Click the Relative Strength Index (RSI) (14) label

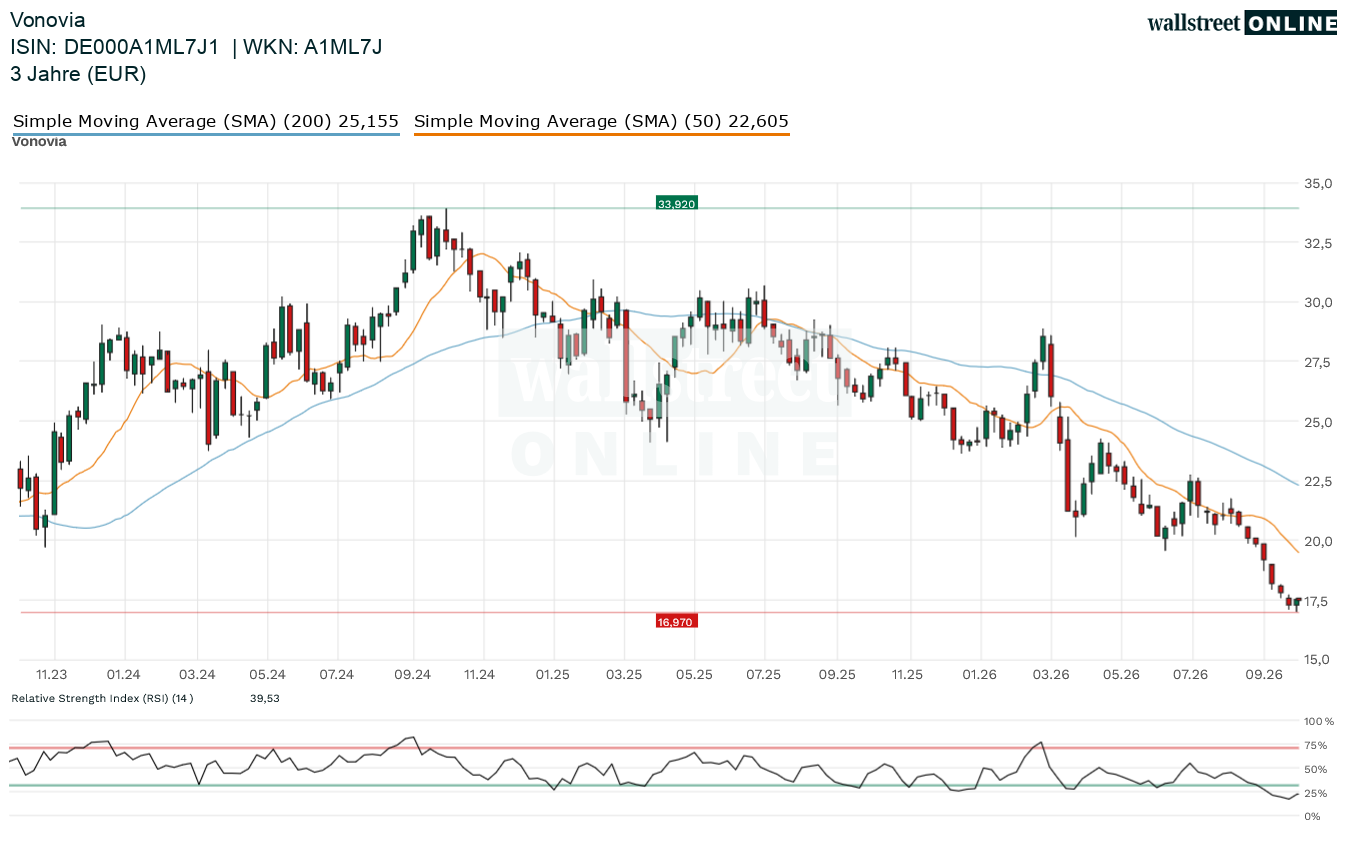coord(102,698)
